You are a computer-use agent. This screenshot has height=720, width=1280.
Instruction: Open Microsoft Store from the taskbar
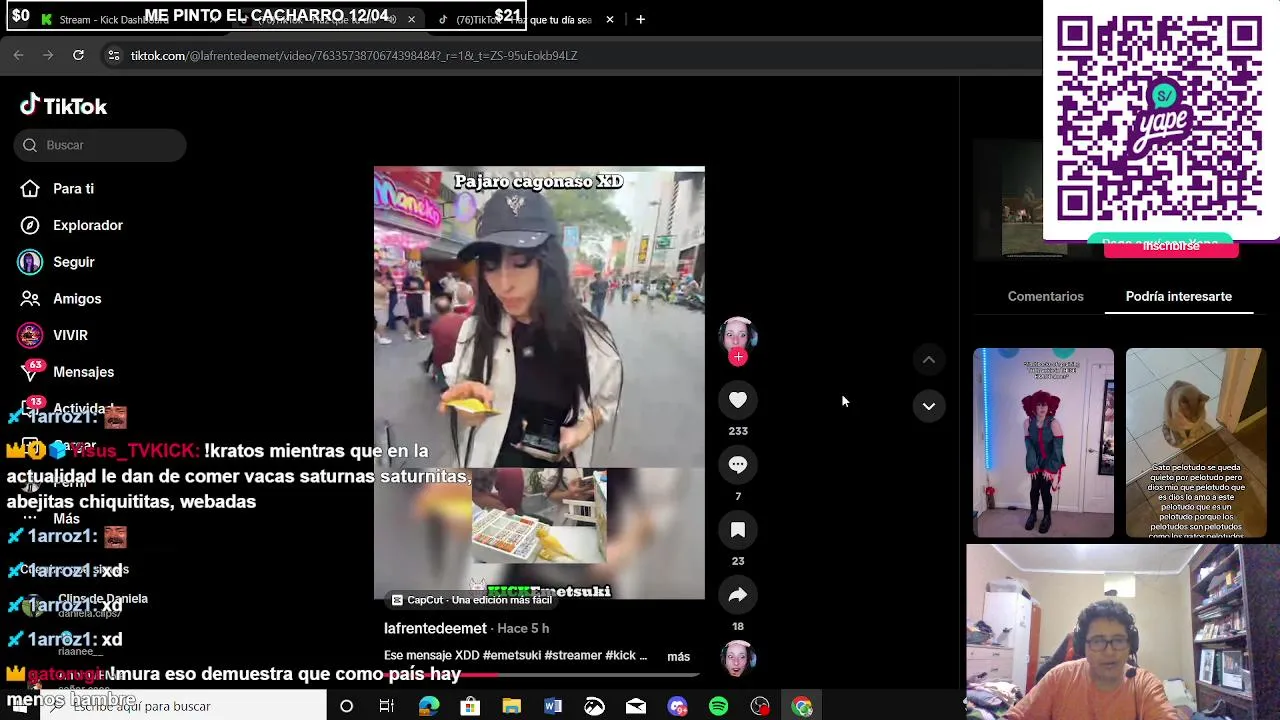coord(470,706)
